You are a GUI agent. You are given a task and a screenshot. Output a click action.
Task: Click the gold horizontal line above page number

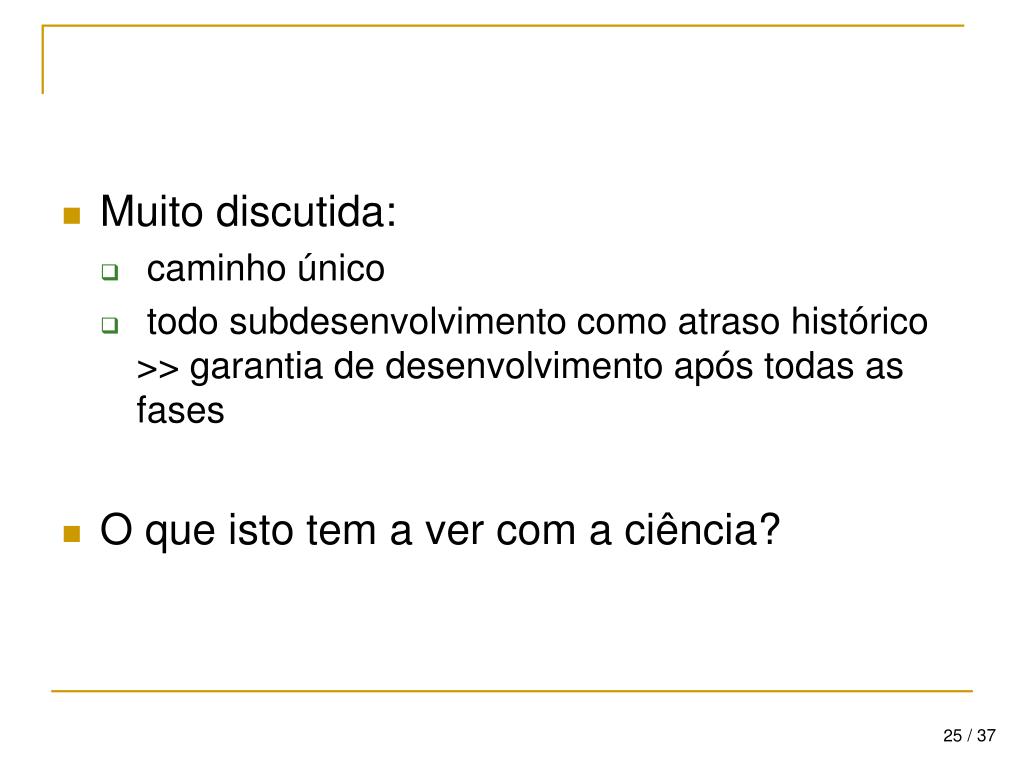(x=512, y=690)
